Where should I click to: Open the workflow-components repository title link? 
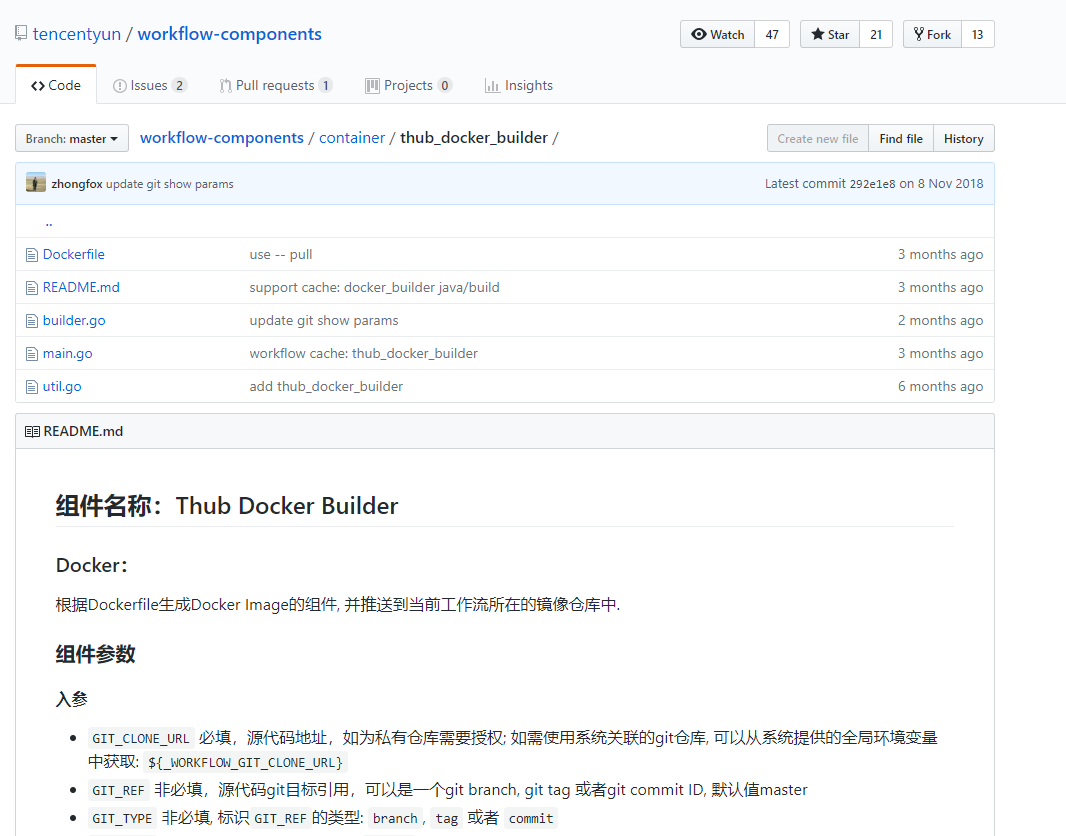click(230, 34)
